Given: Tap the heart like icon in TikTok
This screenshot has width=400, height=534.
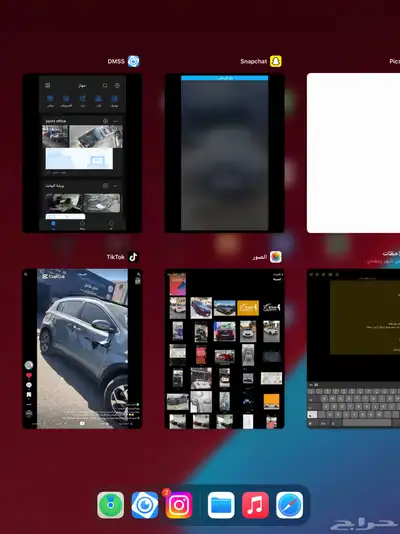Looking at the screenshot, I should pos(29,376).
